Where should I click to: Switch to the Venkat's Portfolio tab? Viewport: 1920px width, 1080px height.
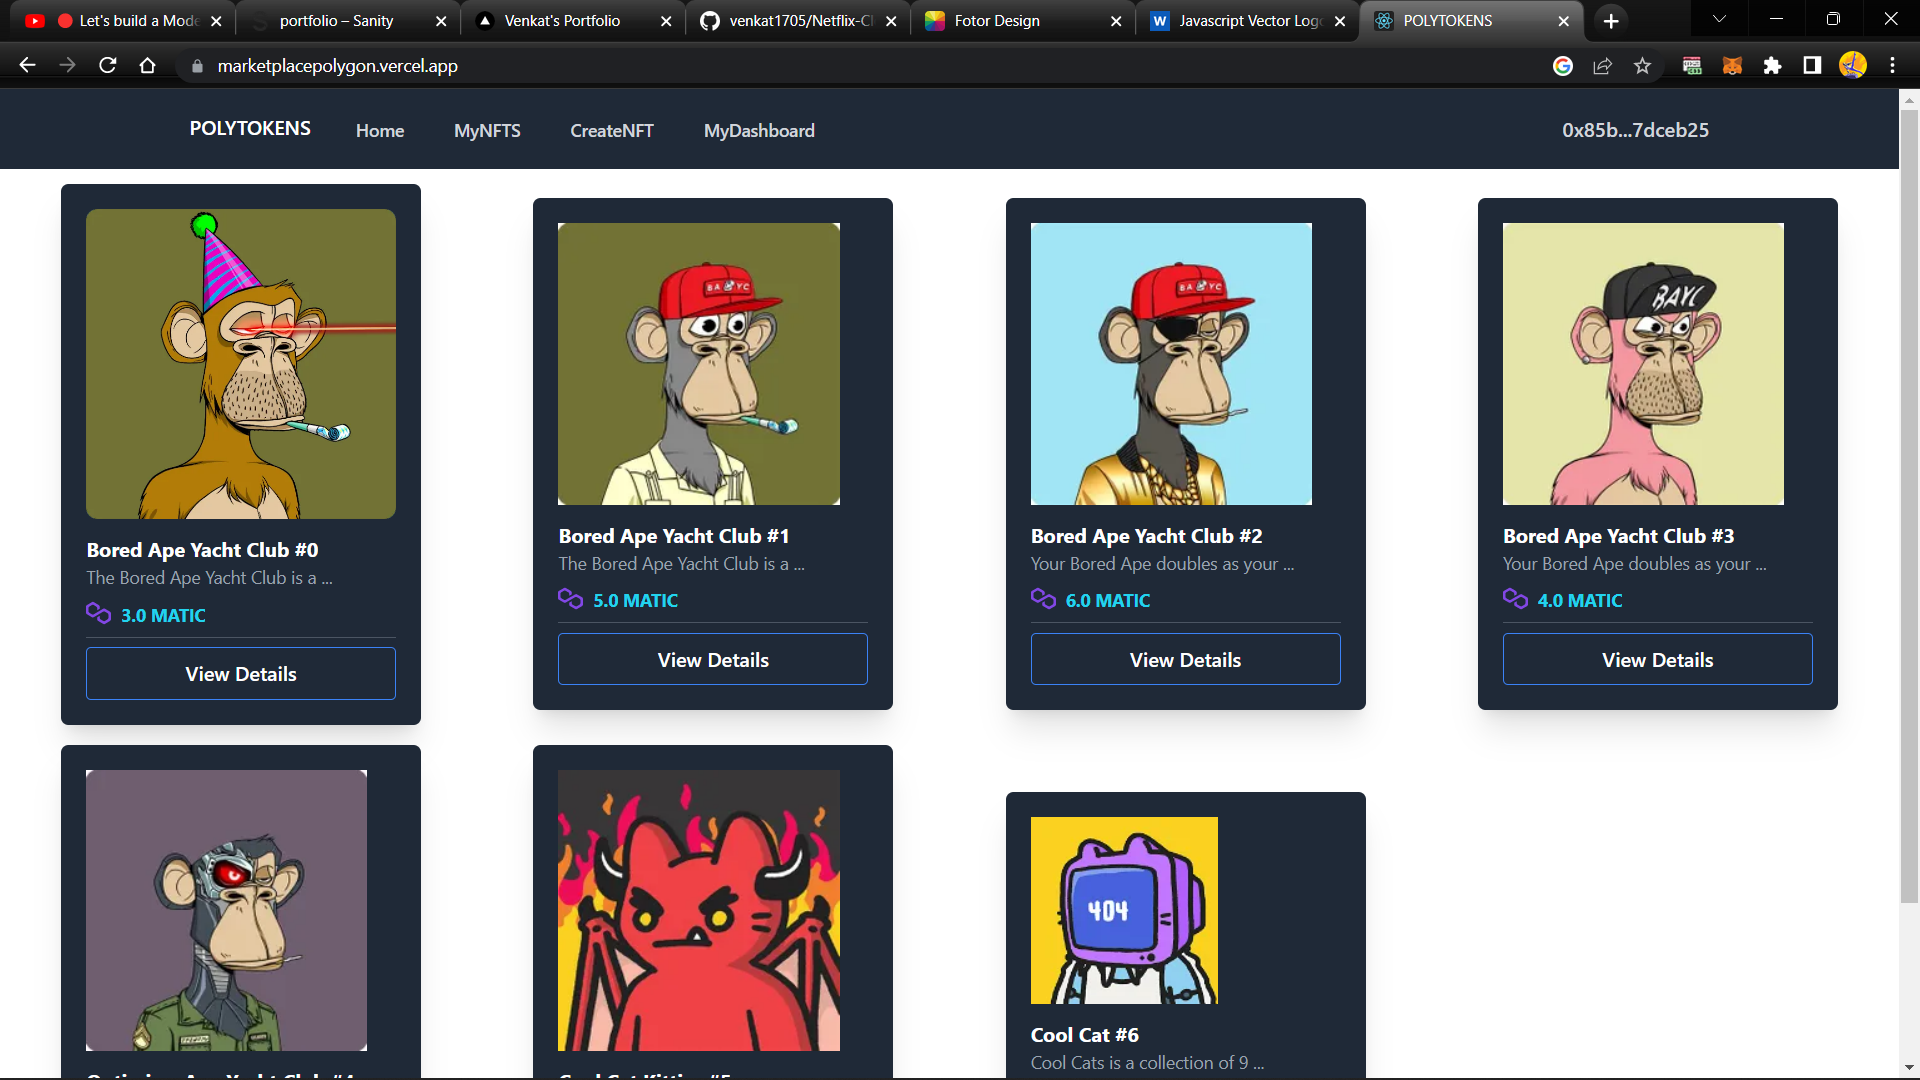click(574, 21)
